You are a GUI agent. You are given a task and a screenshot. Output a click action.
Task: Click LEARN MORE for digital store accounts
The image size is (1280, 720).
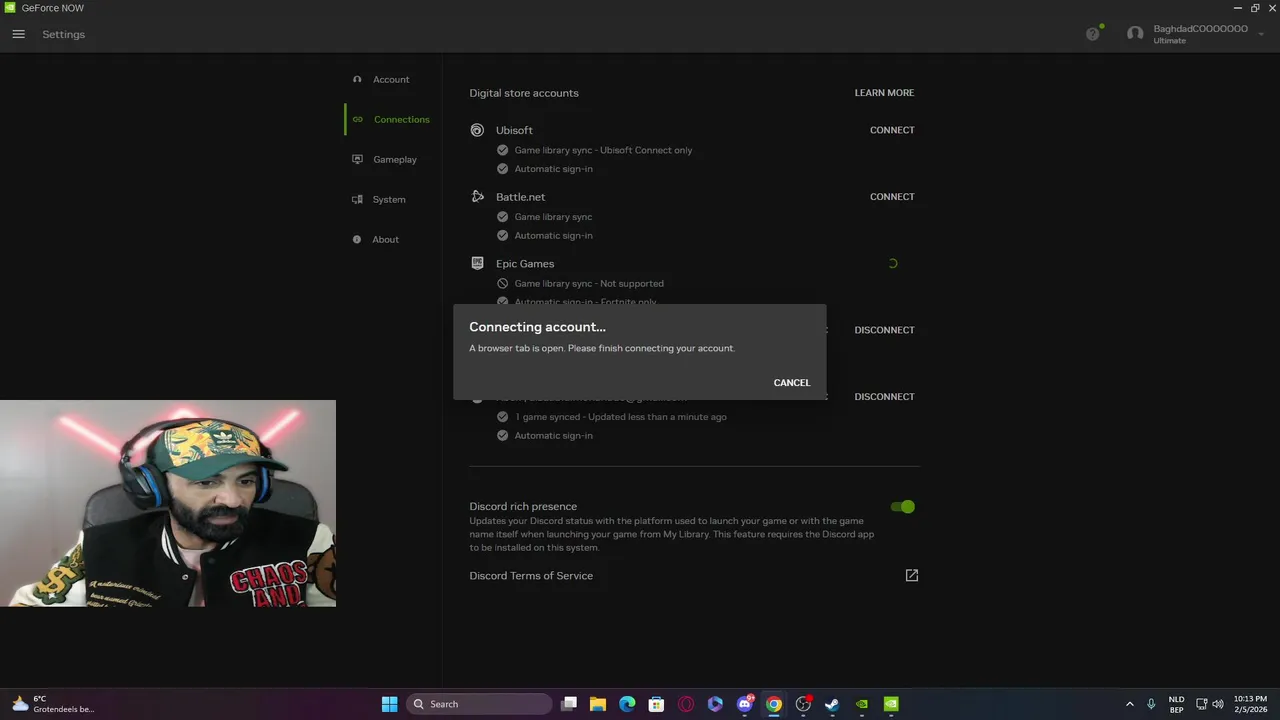click(x=884, y=93)
